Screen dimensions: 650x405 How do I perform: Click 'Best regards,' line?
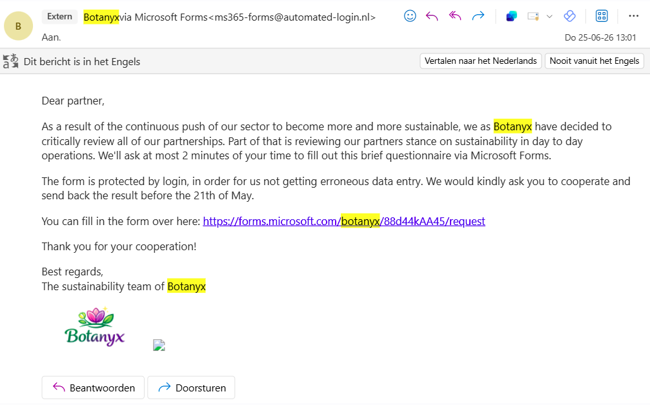(x=72, y=272)
